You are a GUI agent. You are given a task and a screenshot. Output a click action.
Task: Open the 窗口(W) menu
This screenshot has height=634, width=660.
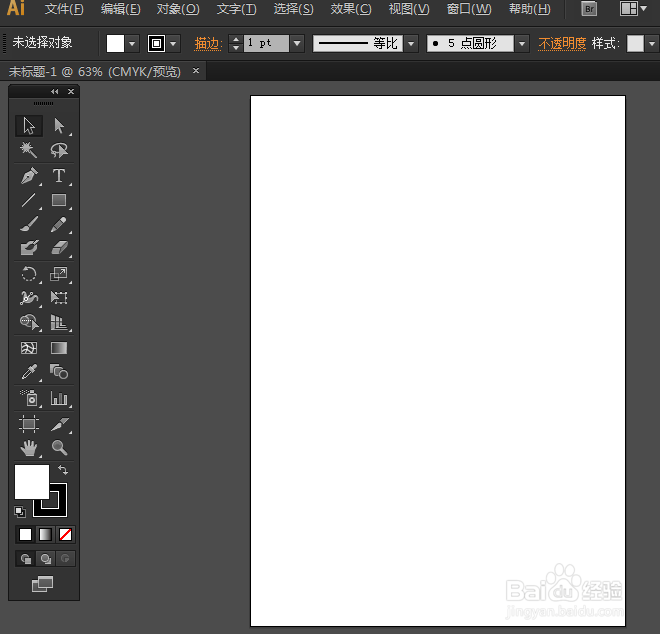(469, 9)
